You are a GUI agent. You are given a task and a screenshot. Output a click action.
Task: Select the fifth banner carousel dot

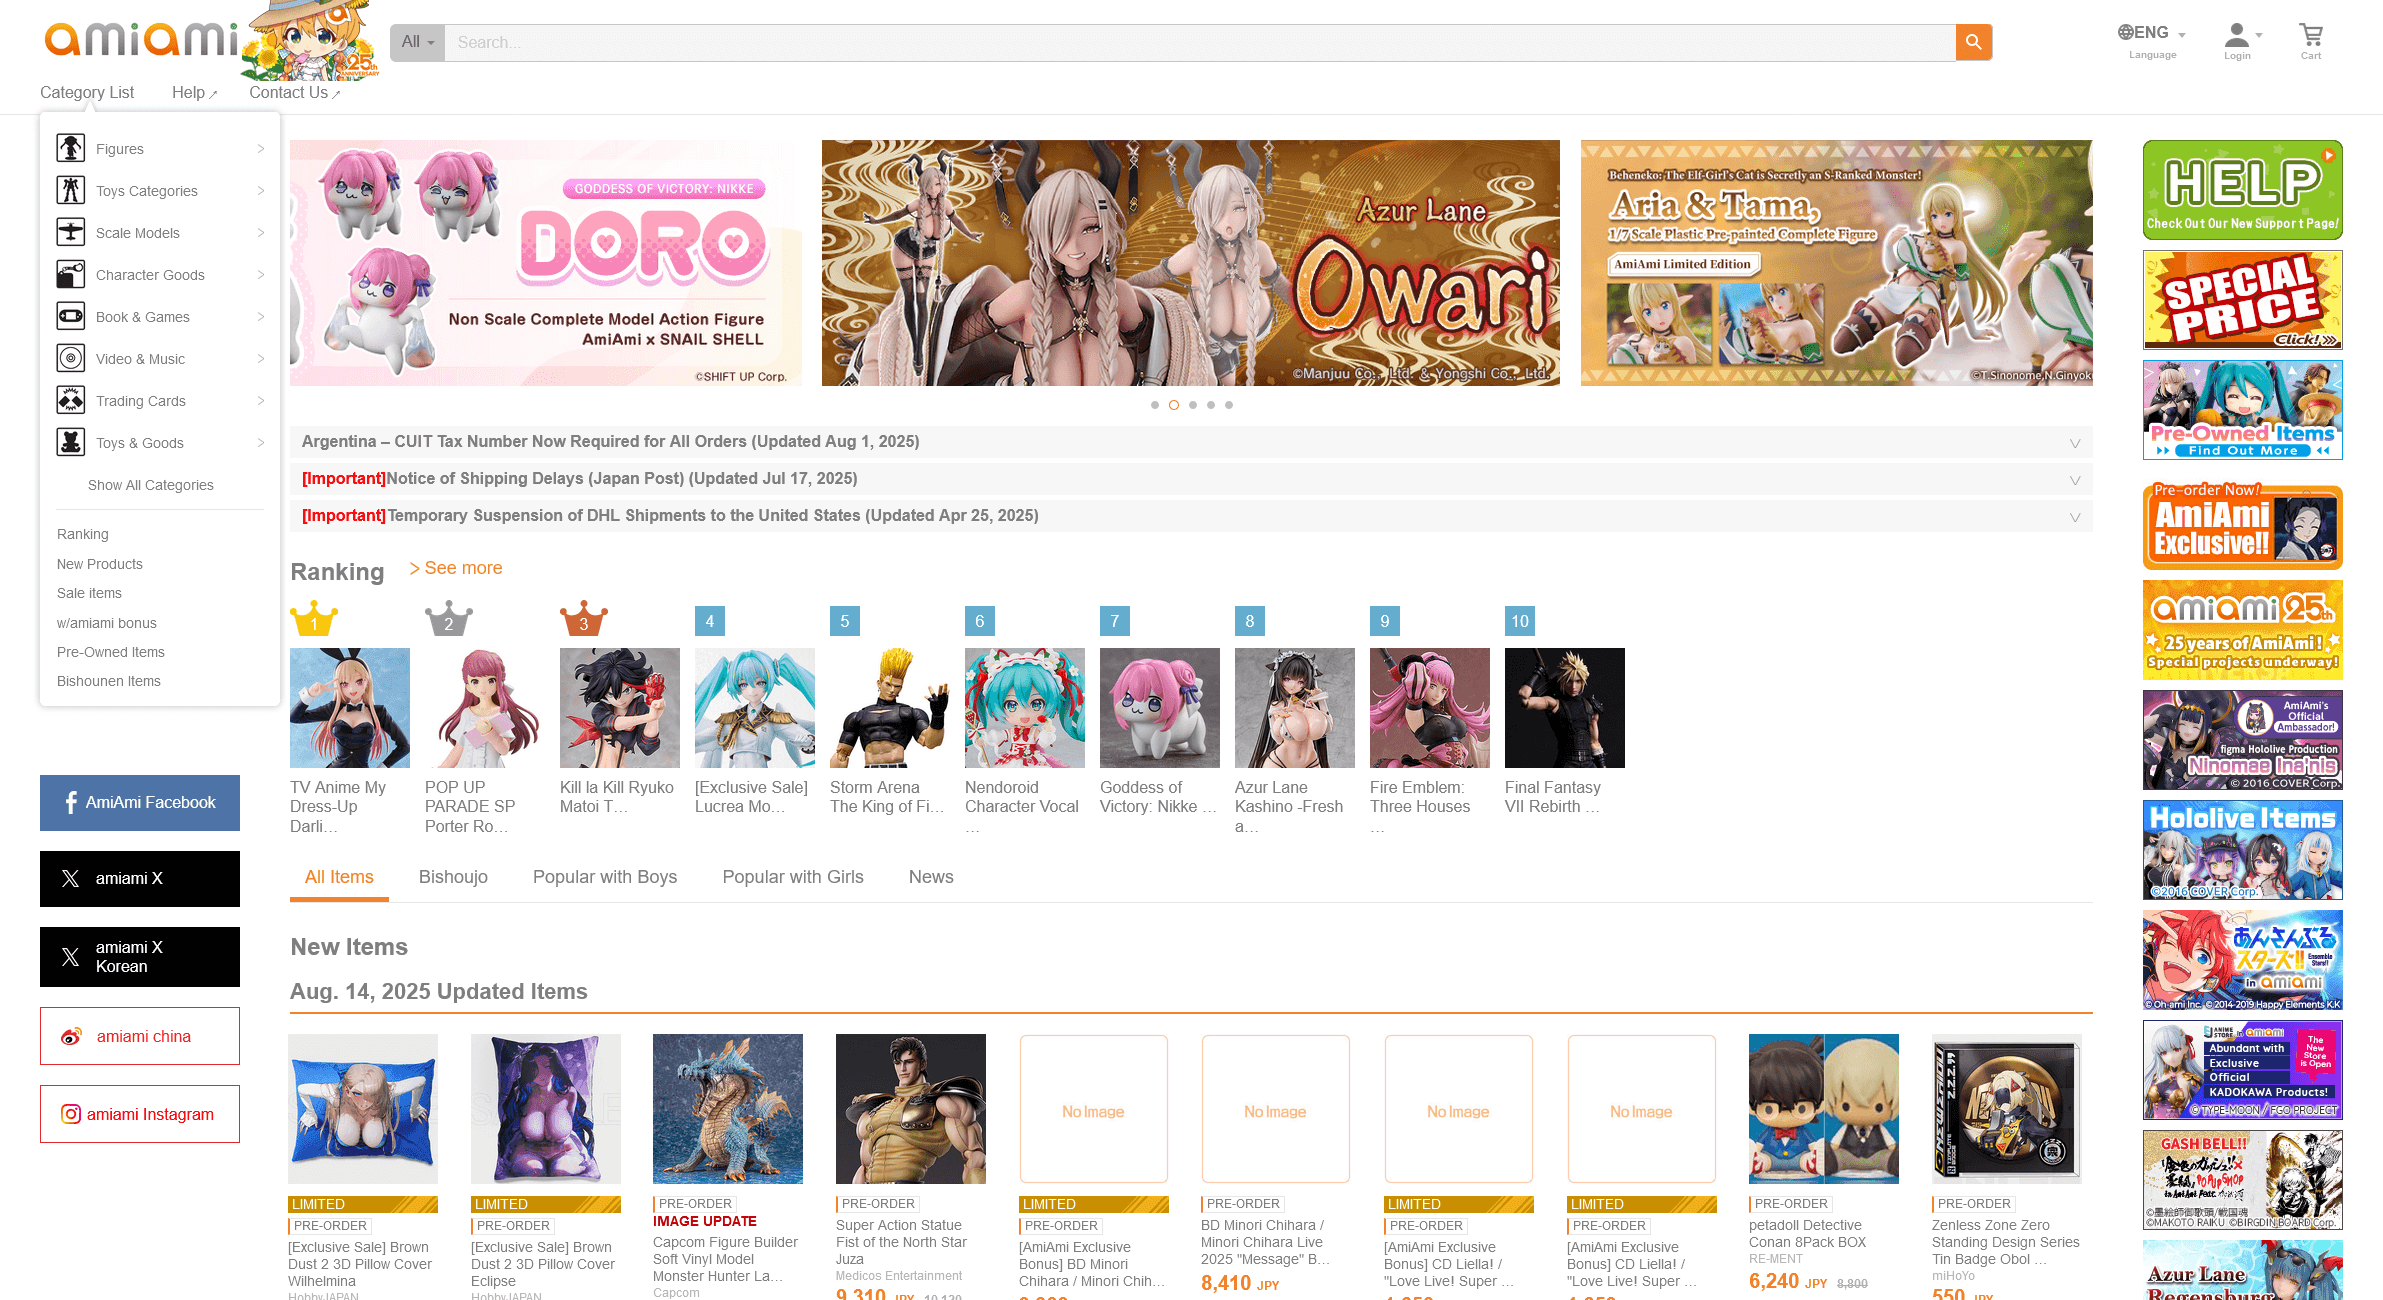point(1229,405)
